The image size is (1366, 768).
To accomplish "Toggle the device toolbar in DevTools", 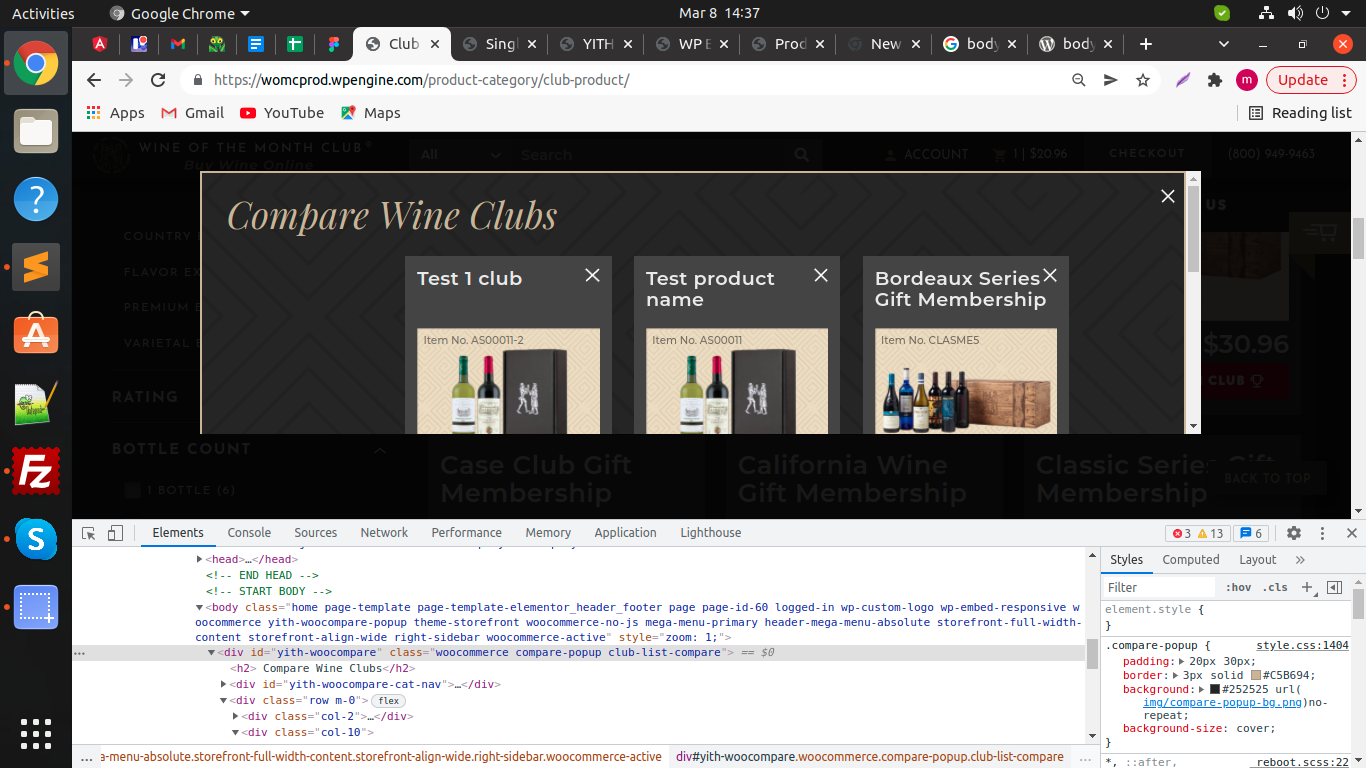I will coord(115,533).
